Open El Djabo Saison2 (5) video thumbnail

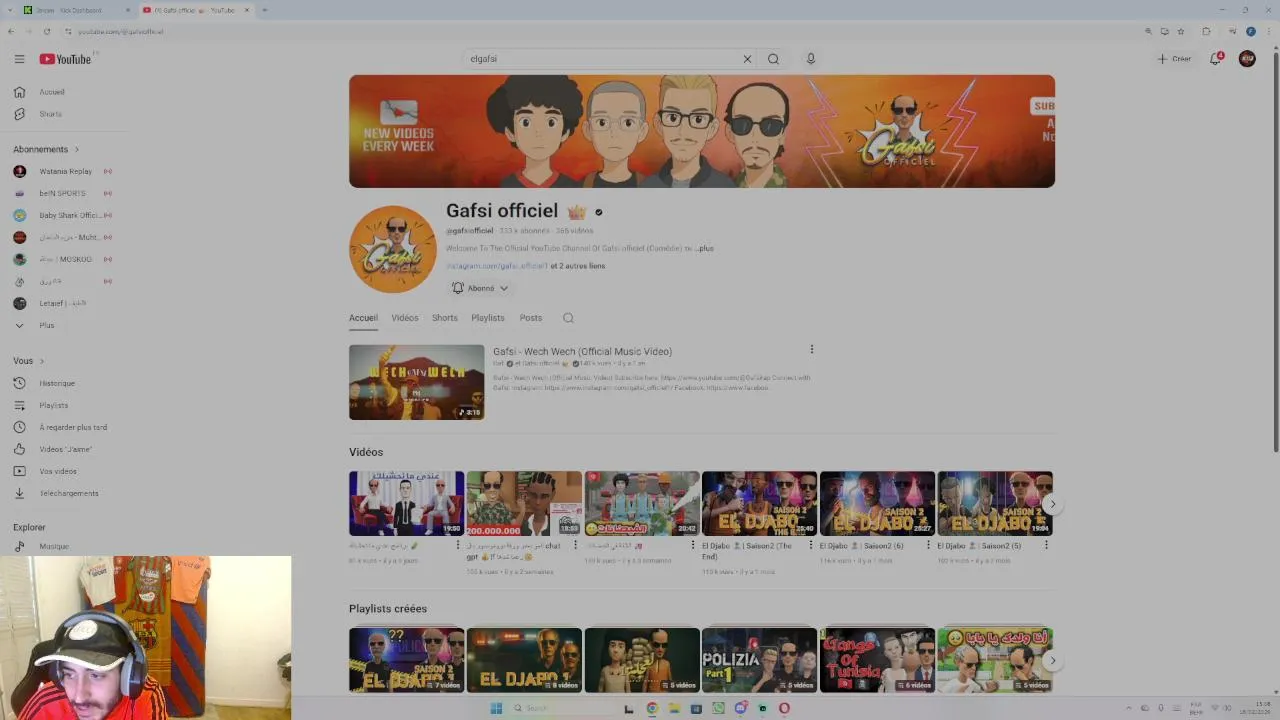click(995, 504)
